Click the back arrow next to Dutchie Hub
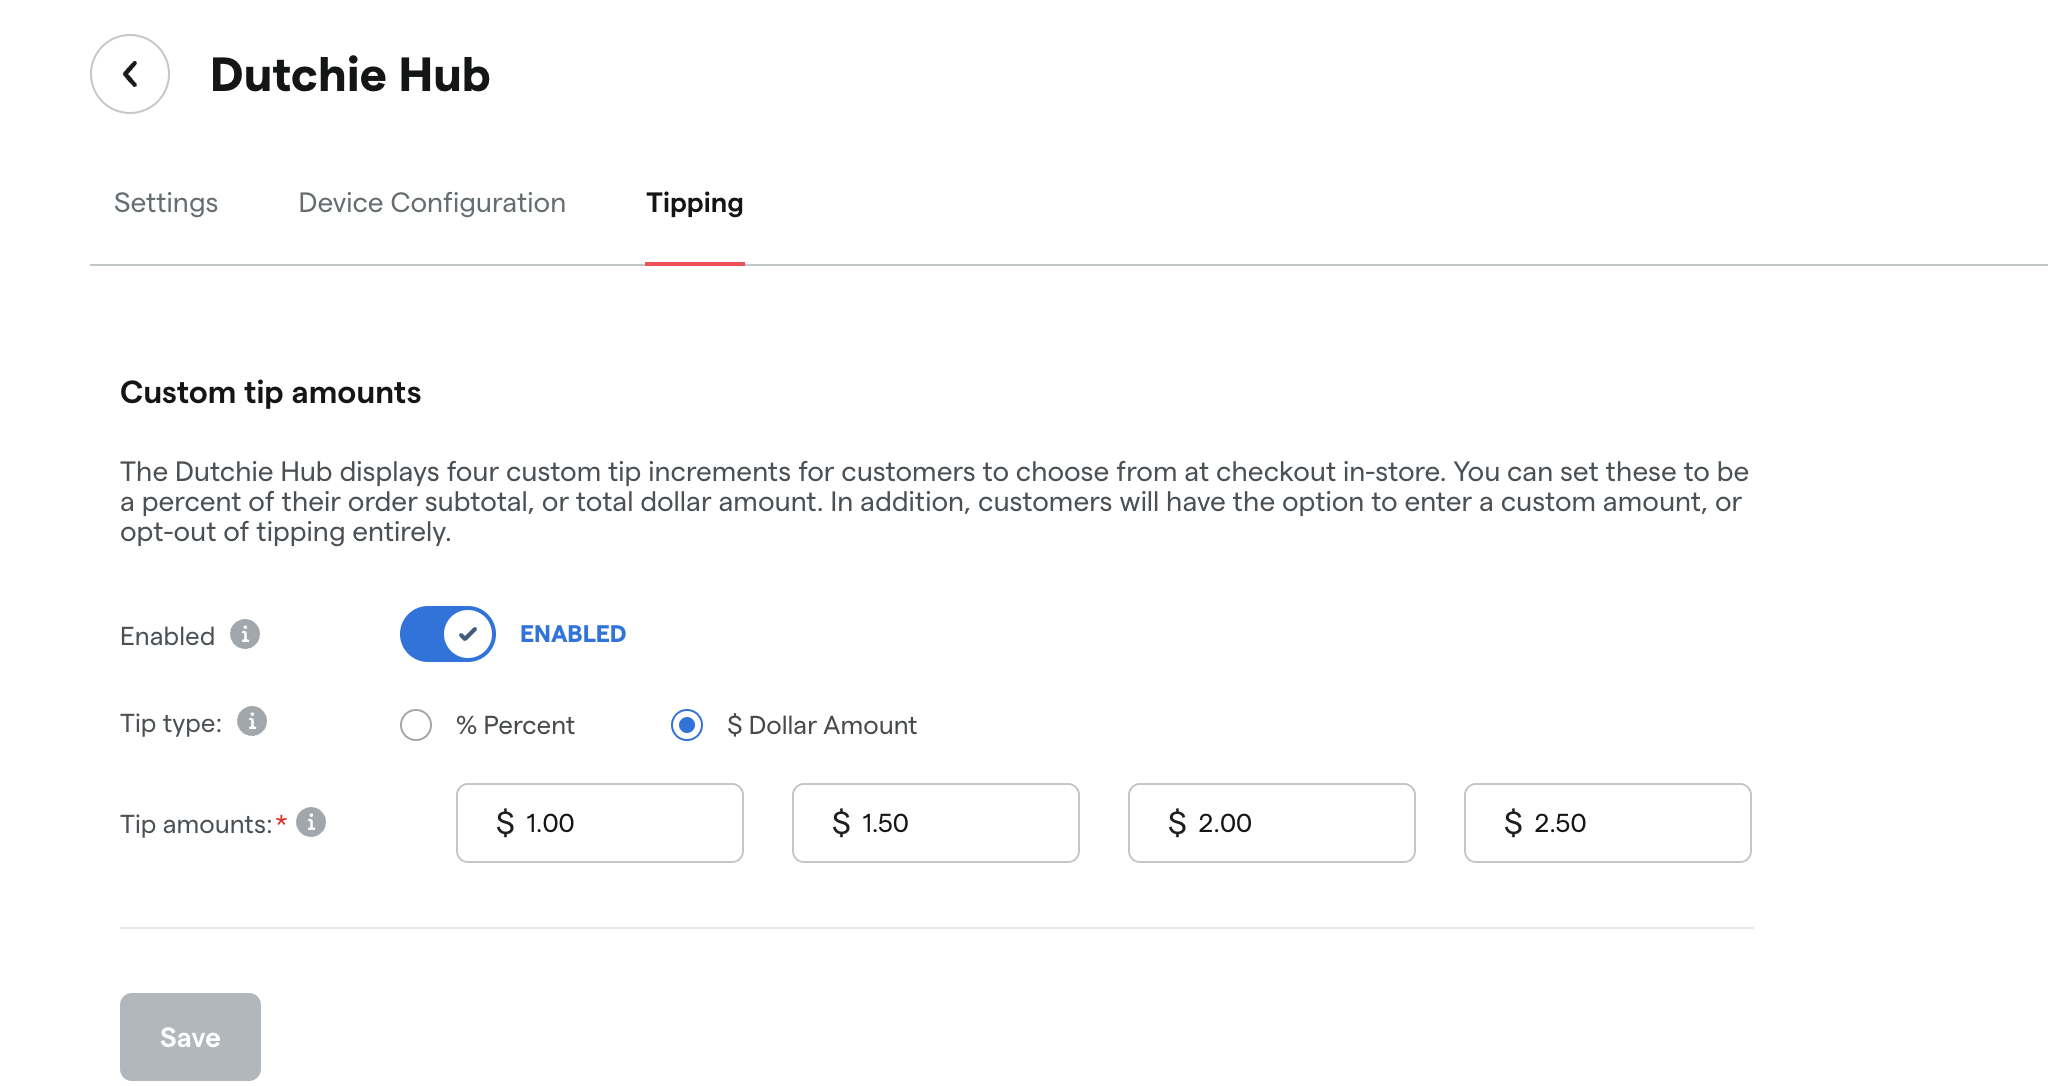 (x=129, y=73)
